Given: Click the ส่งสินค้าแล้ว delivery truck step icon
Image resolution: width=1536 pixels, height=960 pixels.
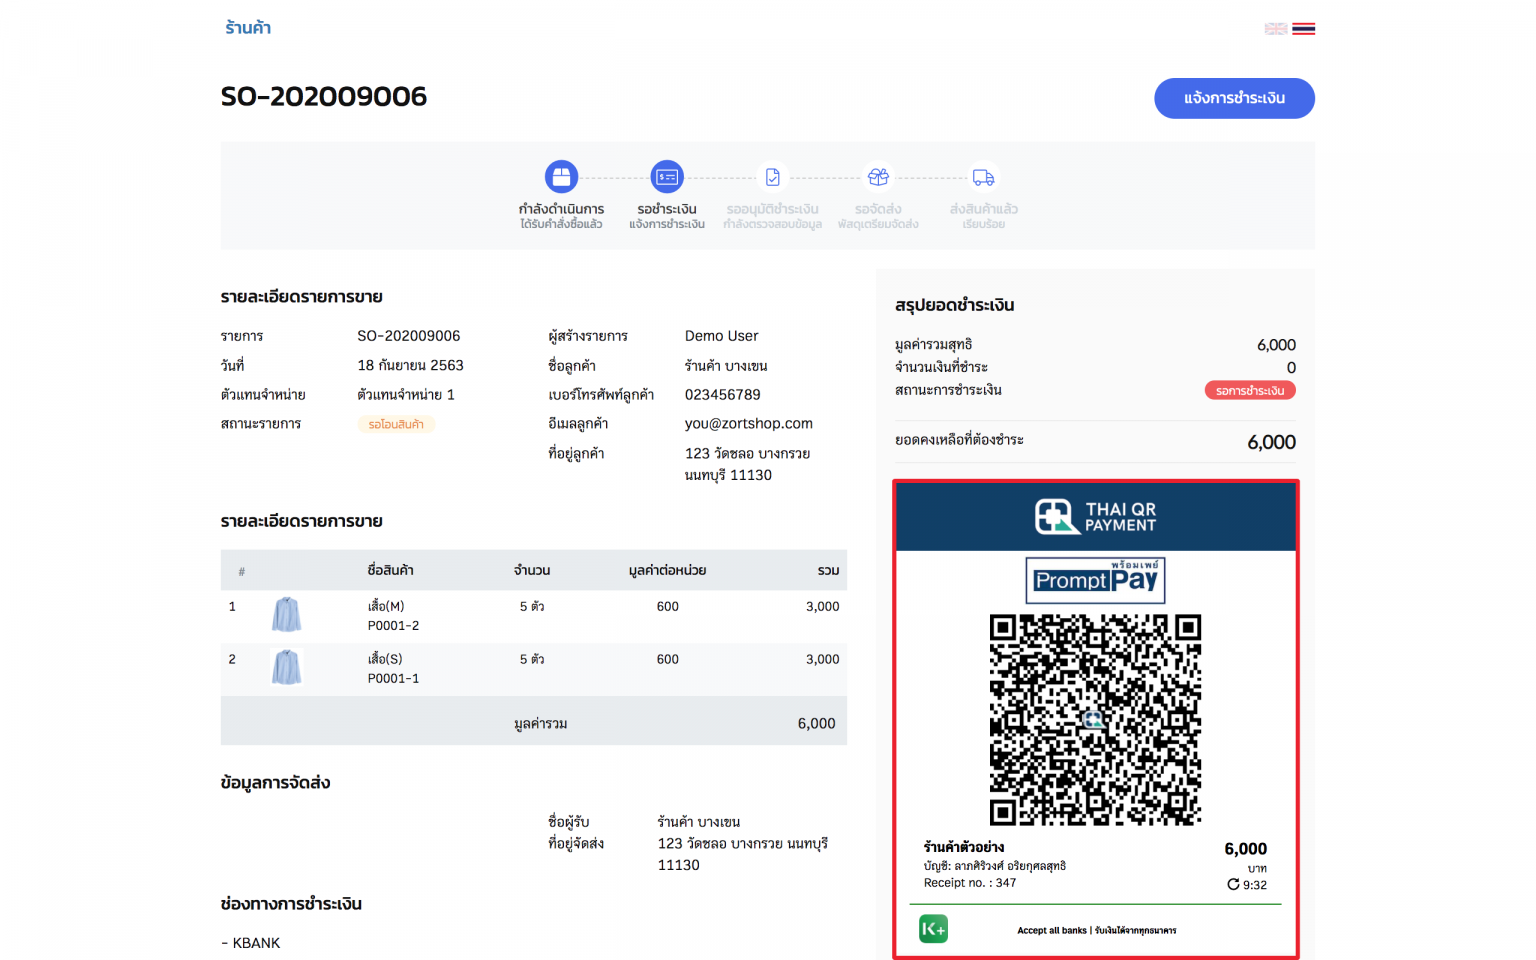Looking at the screenshot, I should pyautogui.click(x=984, y=177).
